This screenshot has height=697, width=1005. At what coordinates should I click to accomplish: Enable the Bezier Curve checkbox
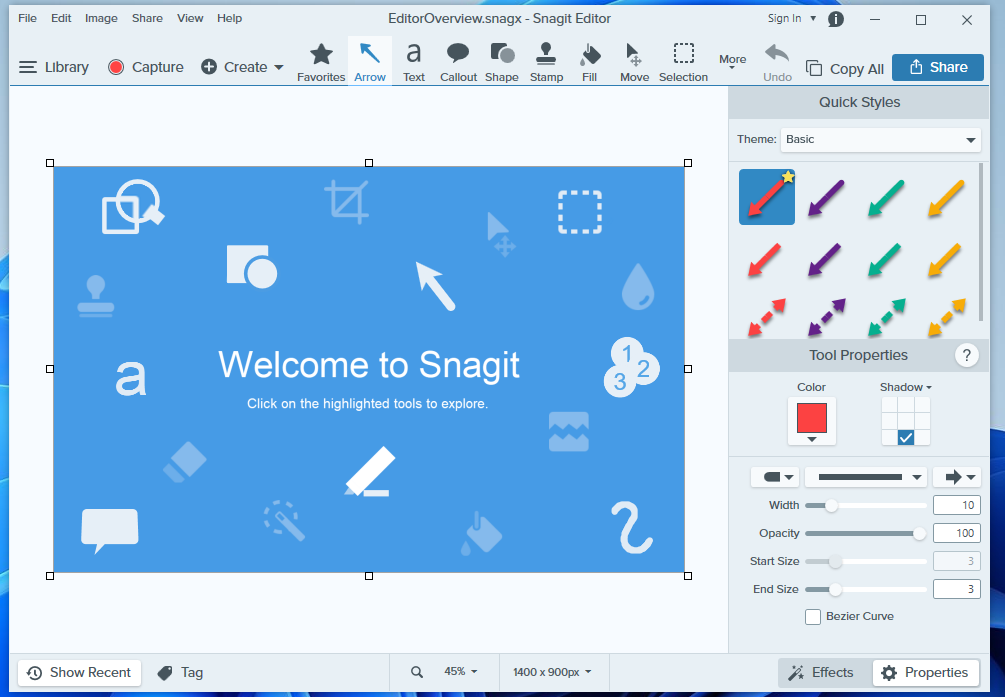[813, 617]
